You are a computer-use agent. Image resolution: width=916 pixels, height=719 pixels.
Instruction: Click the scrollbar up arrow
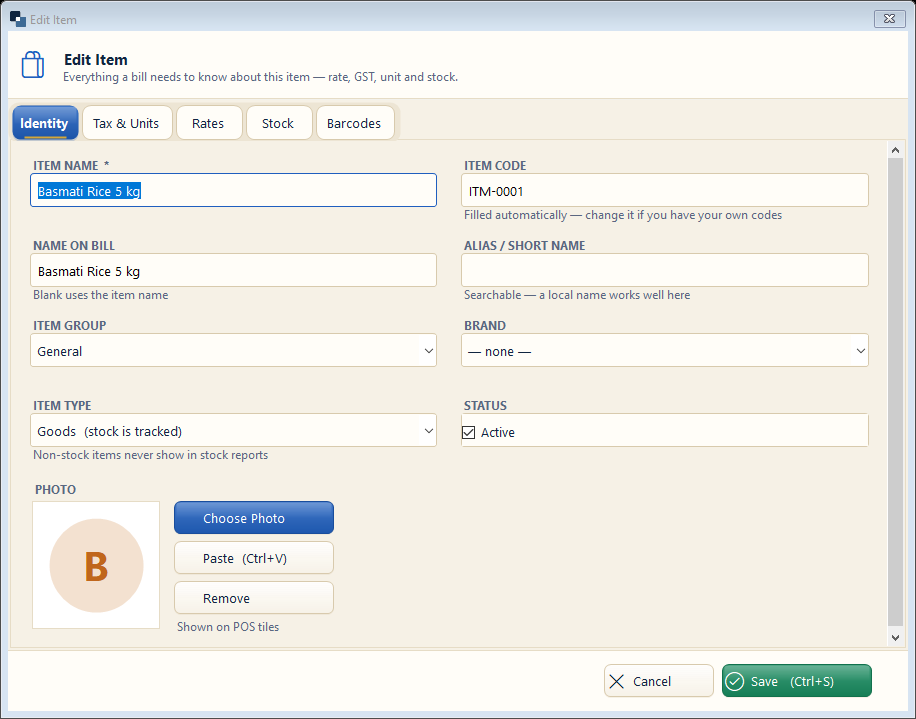coord(896,150)
